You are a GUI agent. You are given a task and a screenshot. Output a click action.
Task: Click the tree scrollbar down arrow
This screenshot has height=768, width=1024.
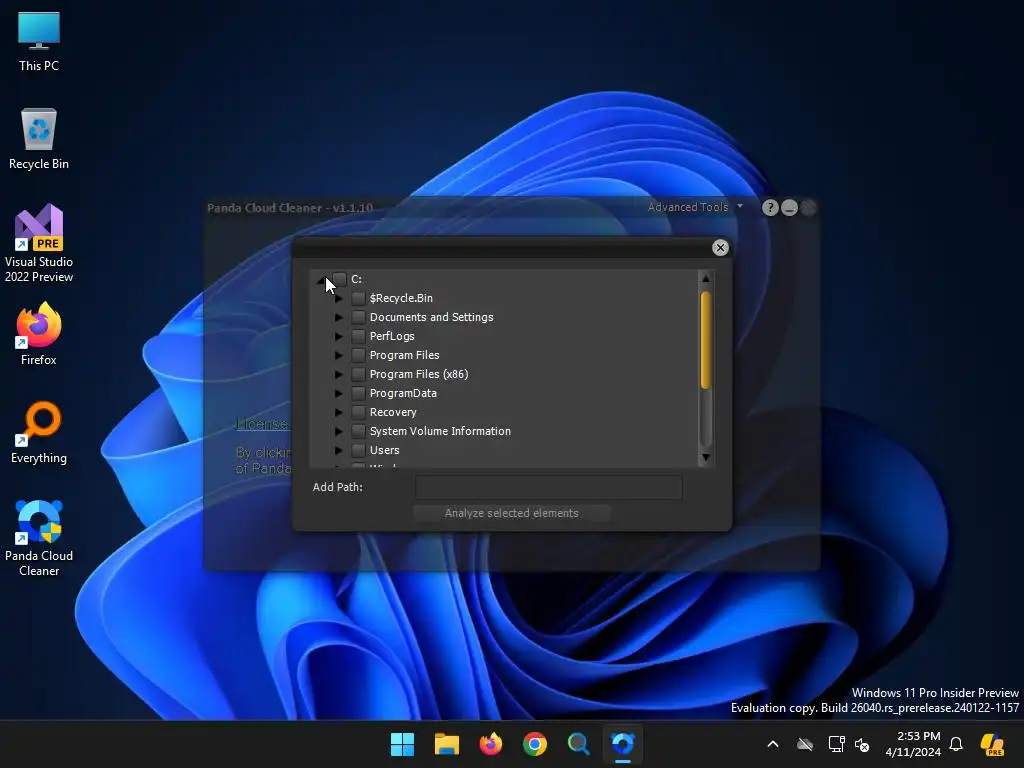pos(705,457)
